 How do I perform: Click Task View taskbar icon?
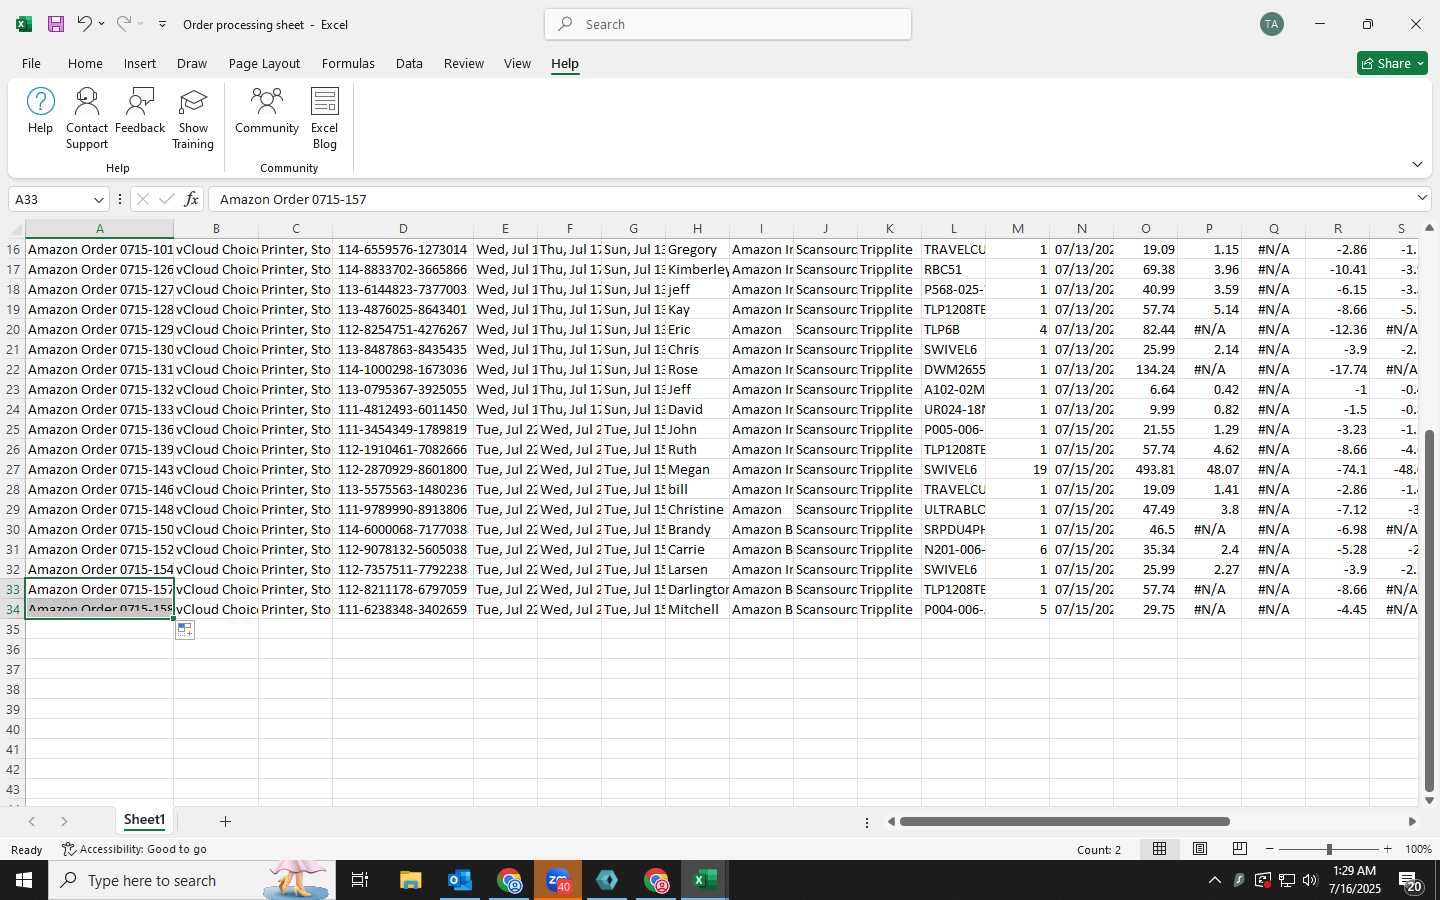pyautogui.click(x=359, y=880)
